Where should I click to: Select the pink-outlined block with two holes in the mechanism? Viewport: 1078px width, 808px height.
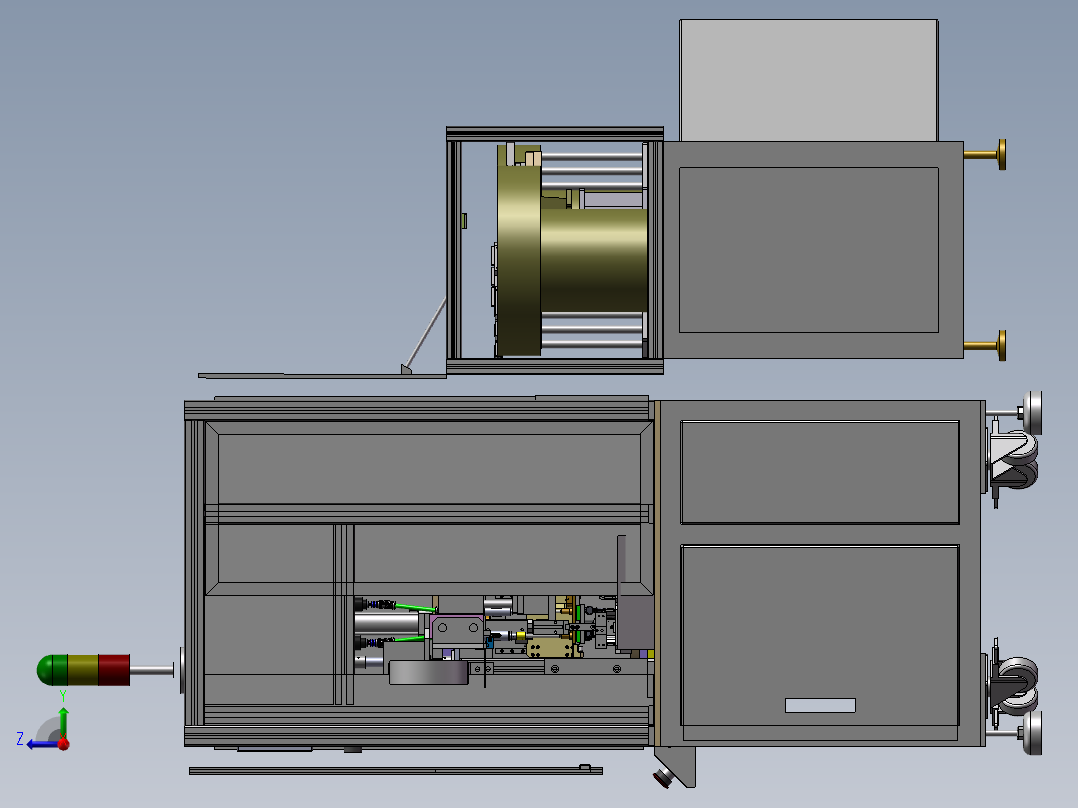pos(457,631)
